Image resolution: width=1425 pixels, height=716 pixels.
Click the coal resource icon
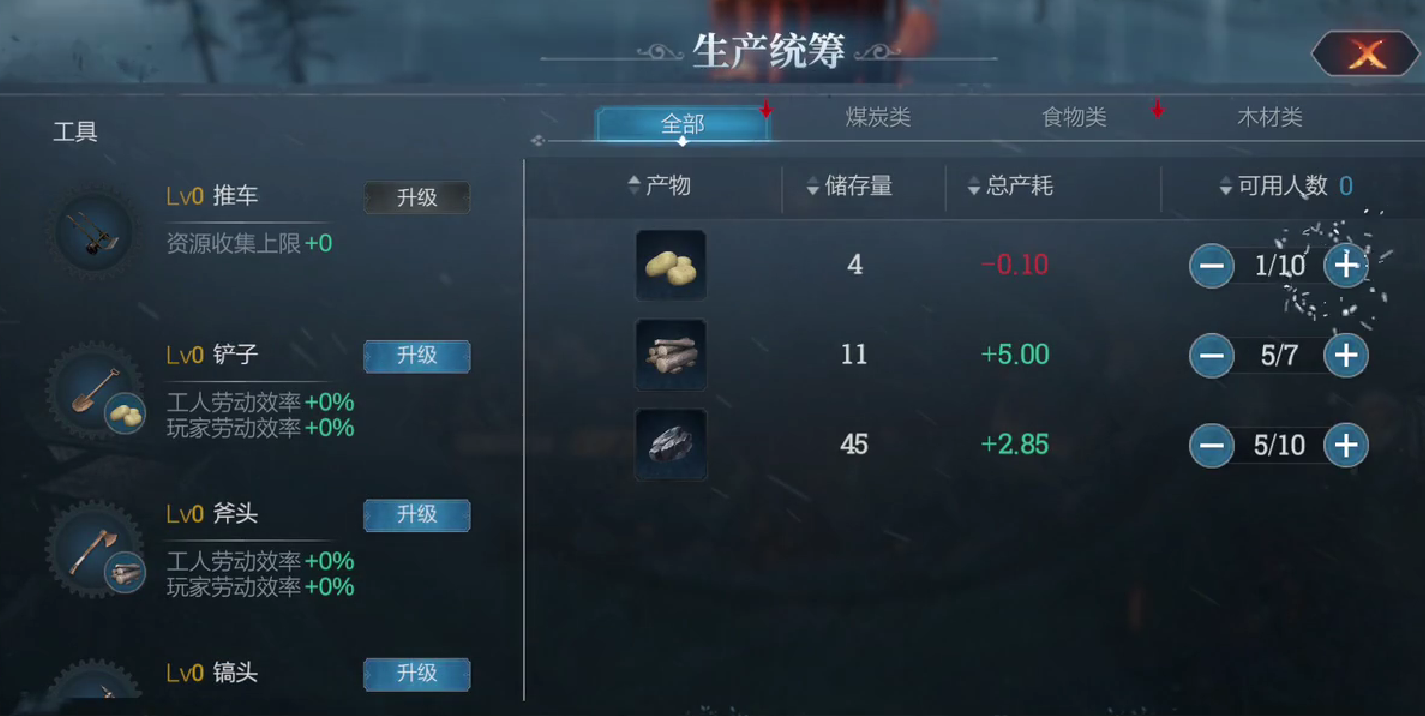coord(671,444)
